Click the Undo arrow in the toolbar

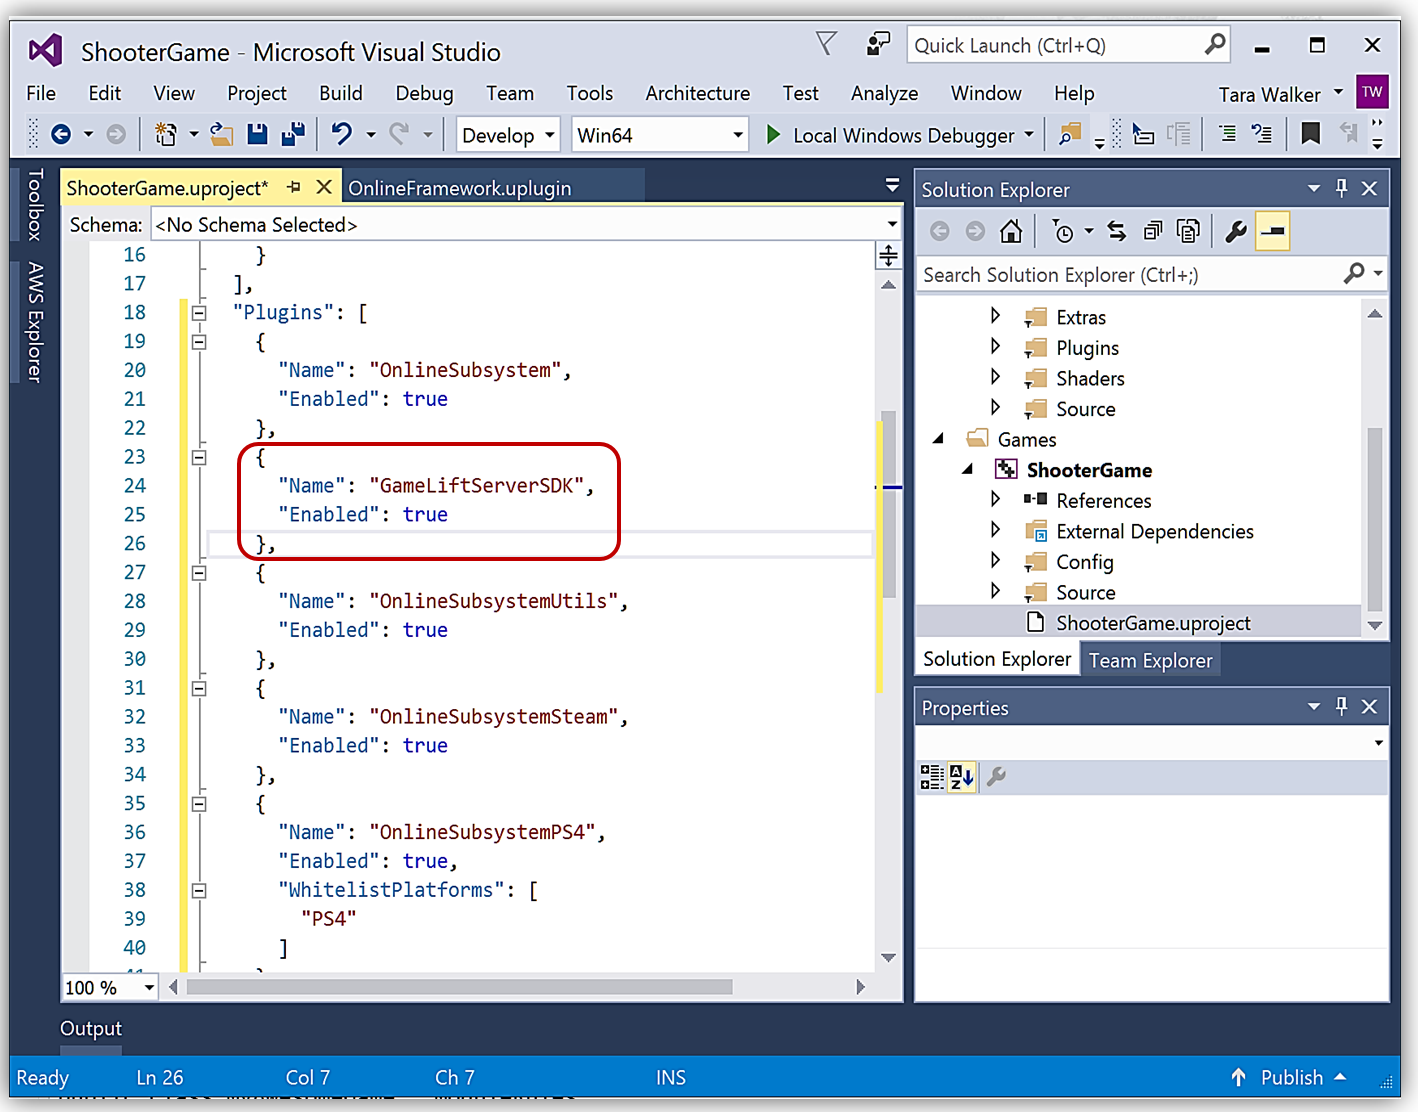pos(342,134)
